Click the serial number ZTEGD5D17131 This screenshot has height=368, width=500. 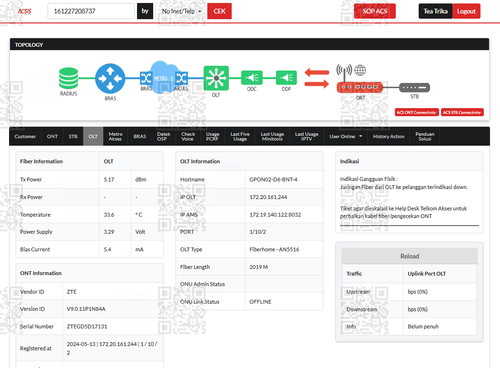pyautogui.click(x=87, y=326)
